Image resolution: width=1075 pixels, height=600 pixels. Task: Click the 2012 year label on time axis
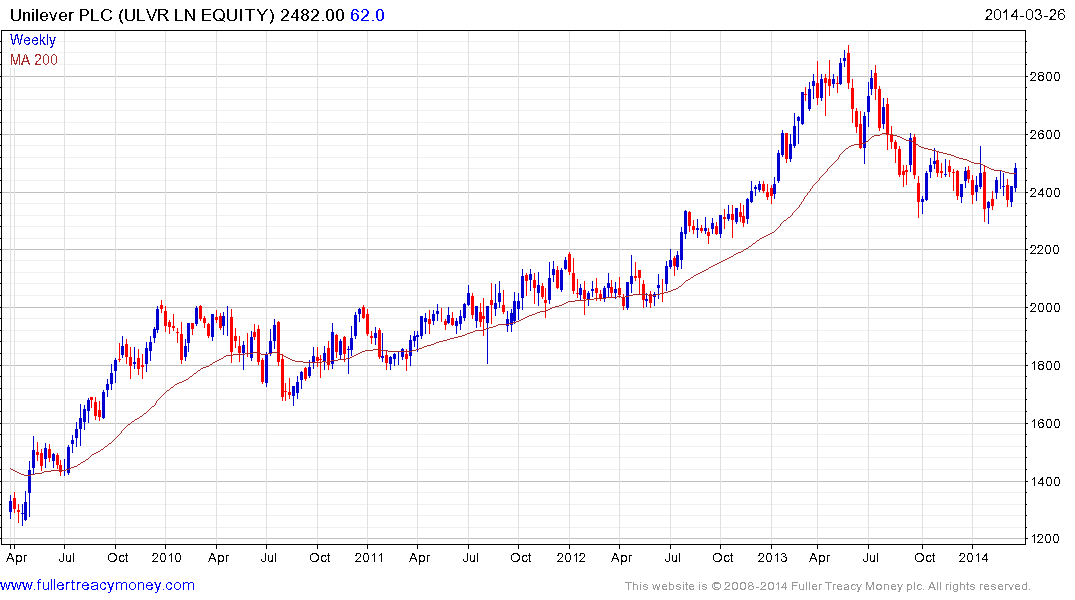point(571,557)
